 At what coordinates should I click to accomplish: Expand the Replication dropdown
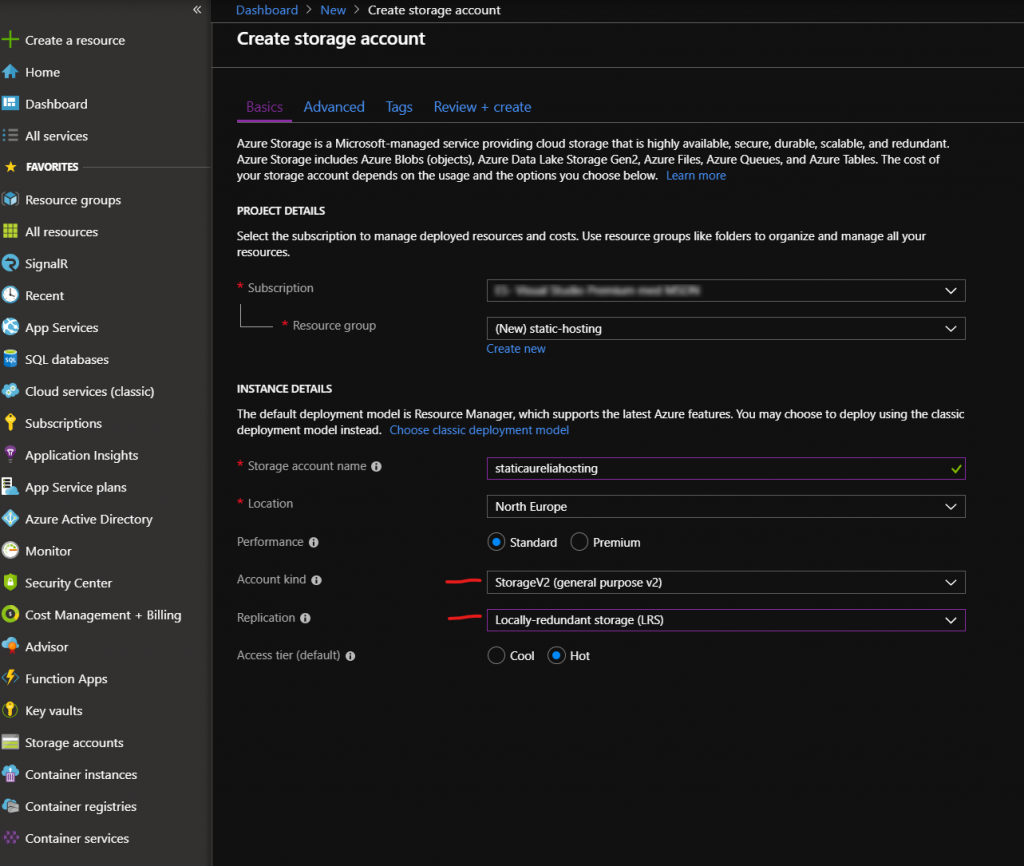point(725,620)
